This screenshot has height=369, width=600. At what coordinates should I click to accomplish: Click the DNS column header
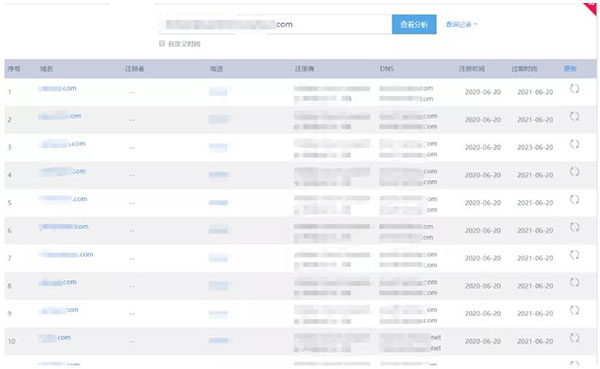click(x=386, y=69)
